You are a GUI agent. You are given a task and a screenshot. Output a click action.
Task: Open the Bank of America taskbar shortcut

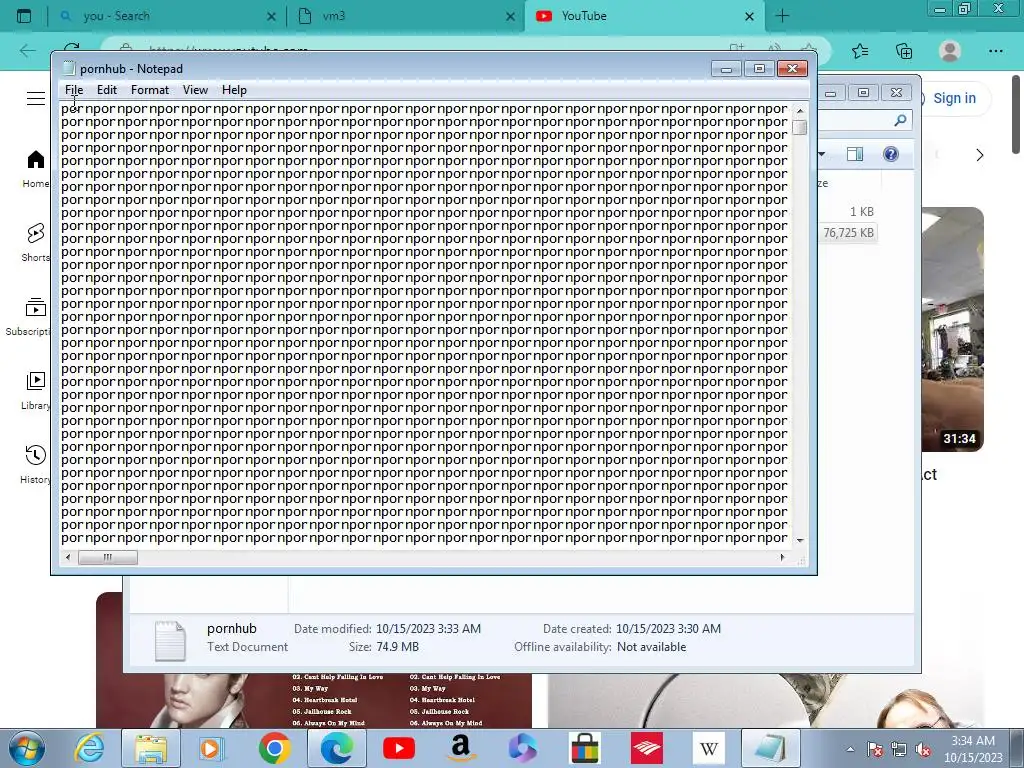[x=647, y=748]
